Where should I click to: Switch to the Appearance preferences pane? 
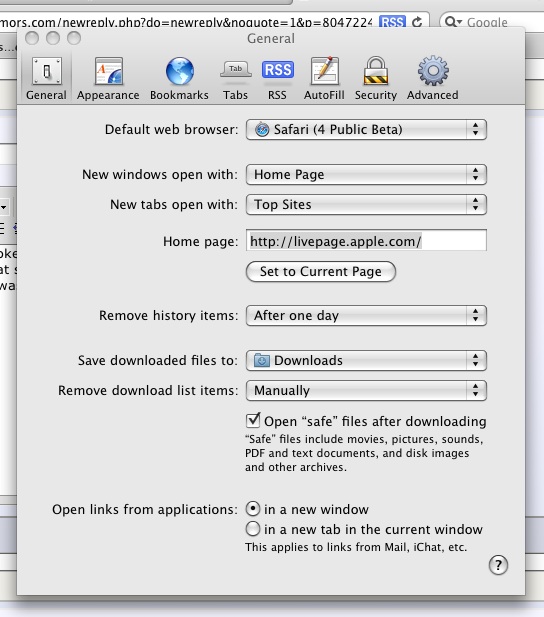(x=108, y=78)
